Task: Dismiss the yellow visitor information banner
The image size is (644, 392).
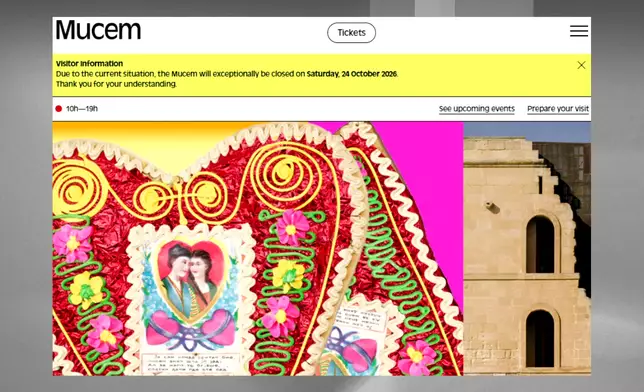Action: 581,65
